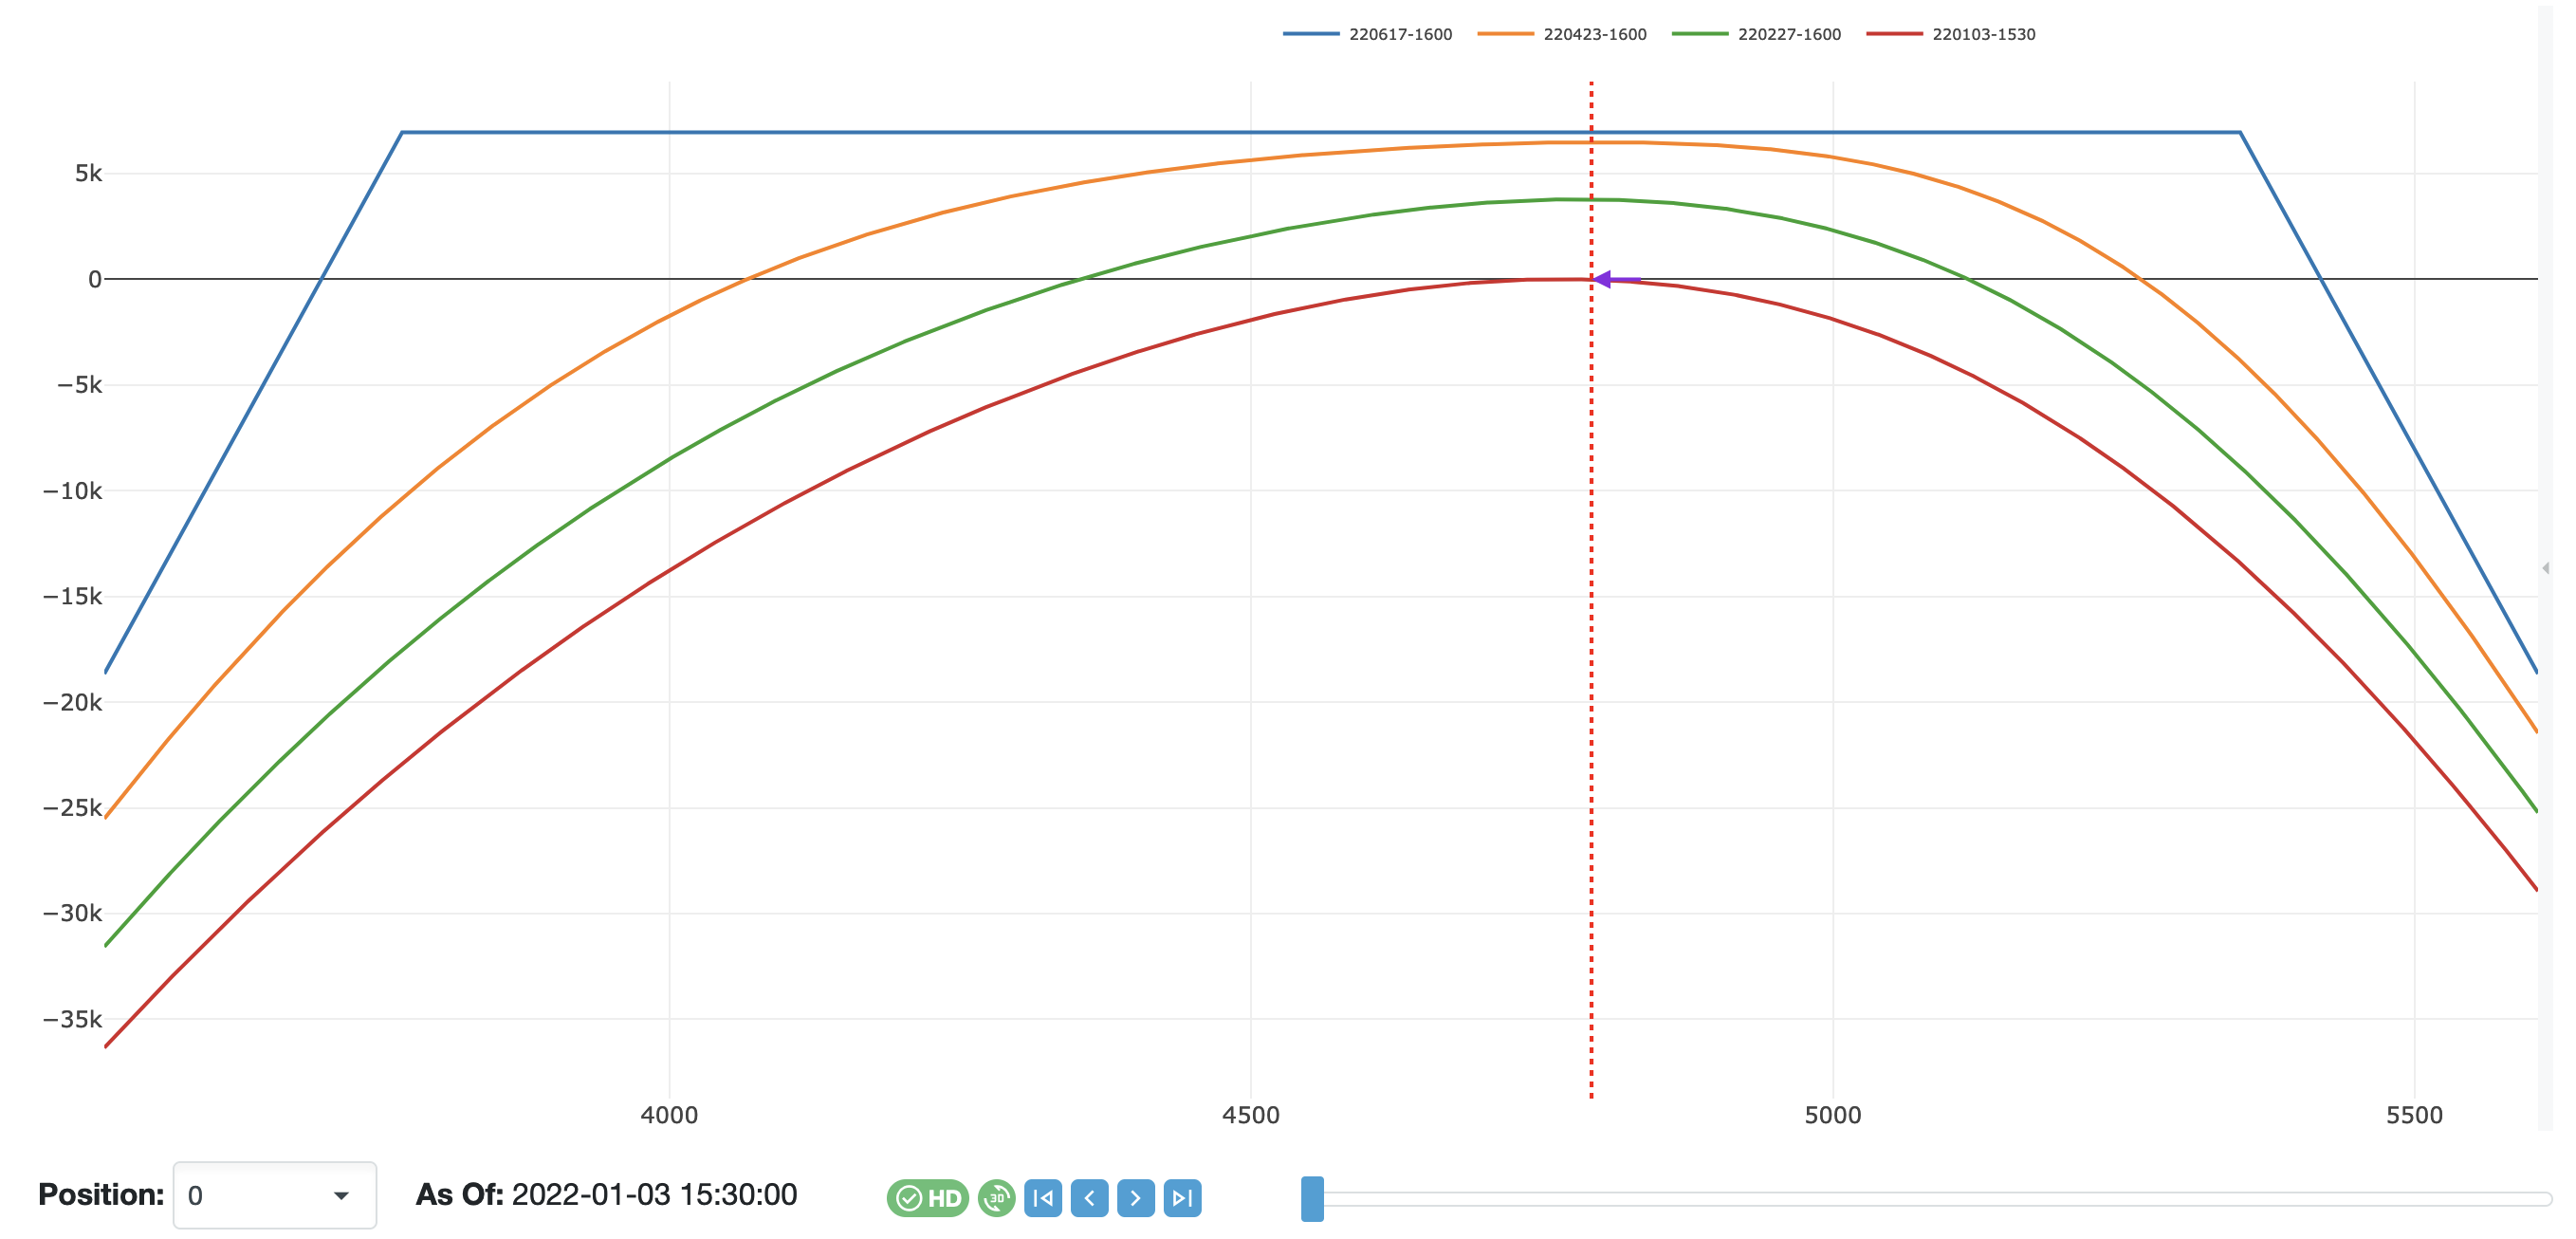Step back to the previous timestamp
The image size is (2576, 1239).
(x=1089, y=1197)
